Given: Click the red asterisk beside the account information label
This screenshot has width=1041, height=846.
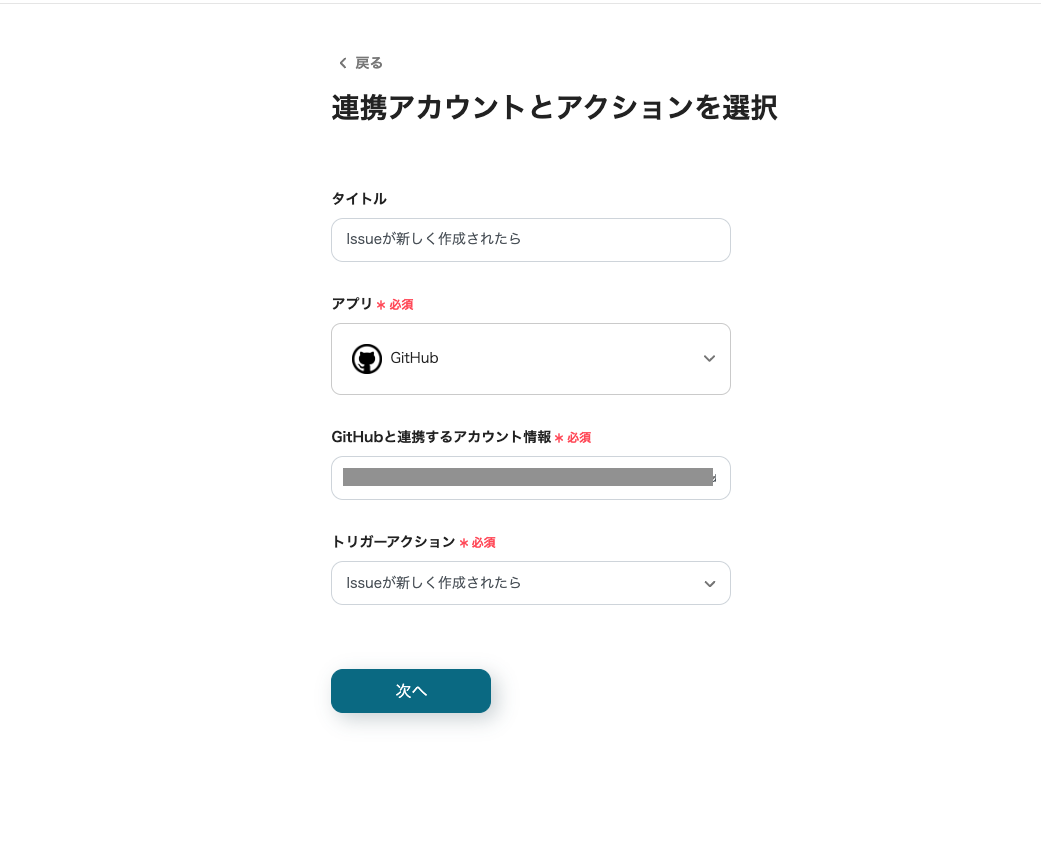Looking at the screenshot, I should click(559, 438).
